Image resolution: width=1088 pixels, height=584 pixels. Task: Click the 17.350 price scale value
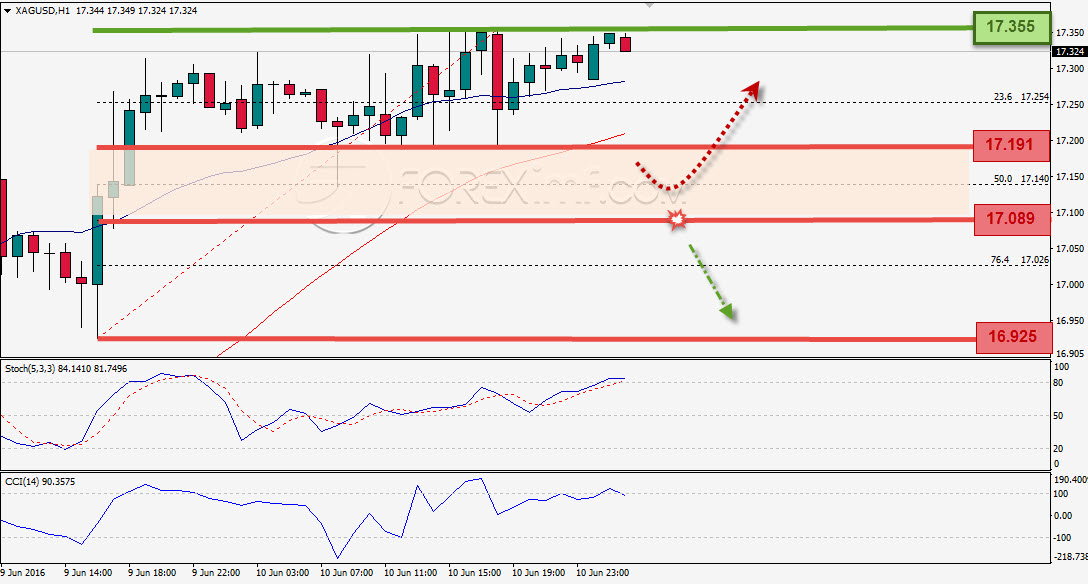coord(1069,33)
